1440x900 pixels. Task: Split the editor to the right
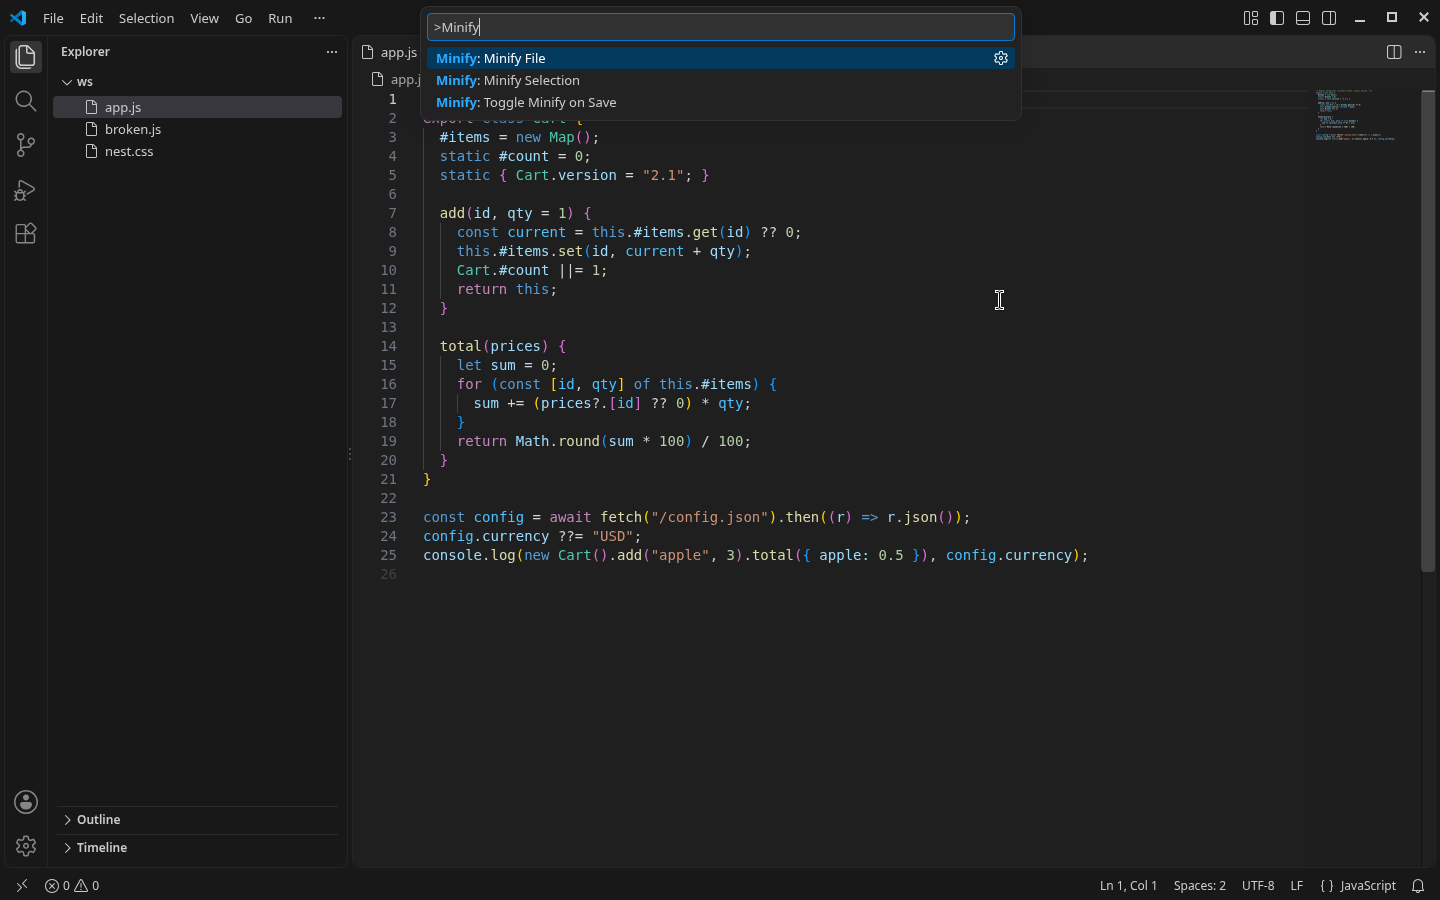1394,52
